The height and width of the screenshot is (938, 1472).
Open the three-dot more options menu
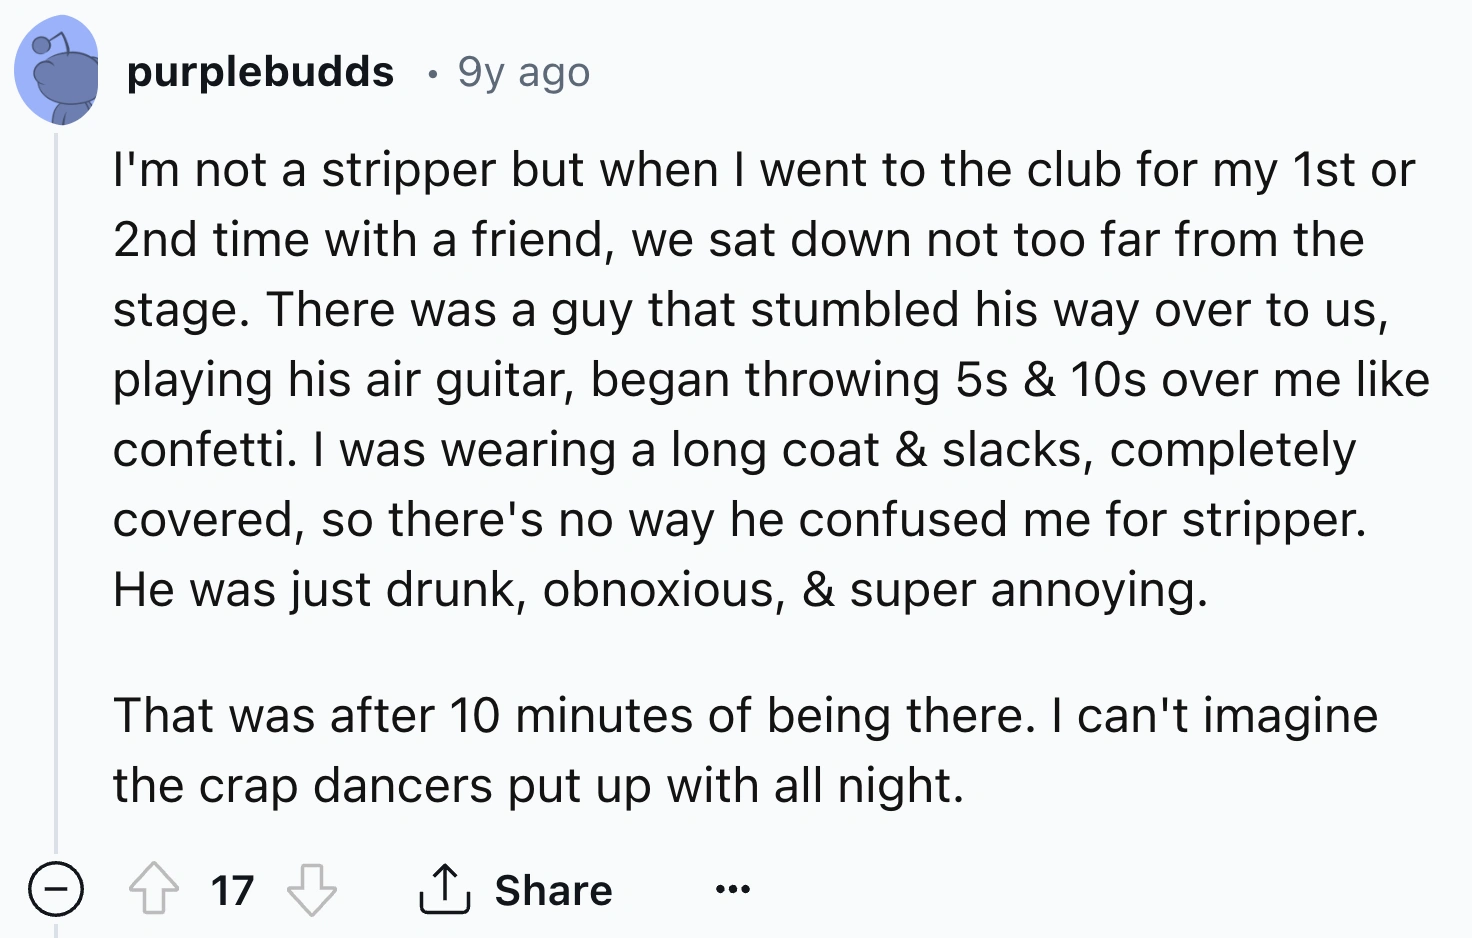732,889
